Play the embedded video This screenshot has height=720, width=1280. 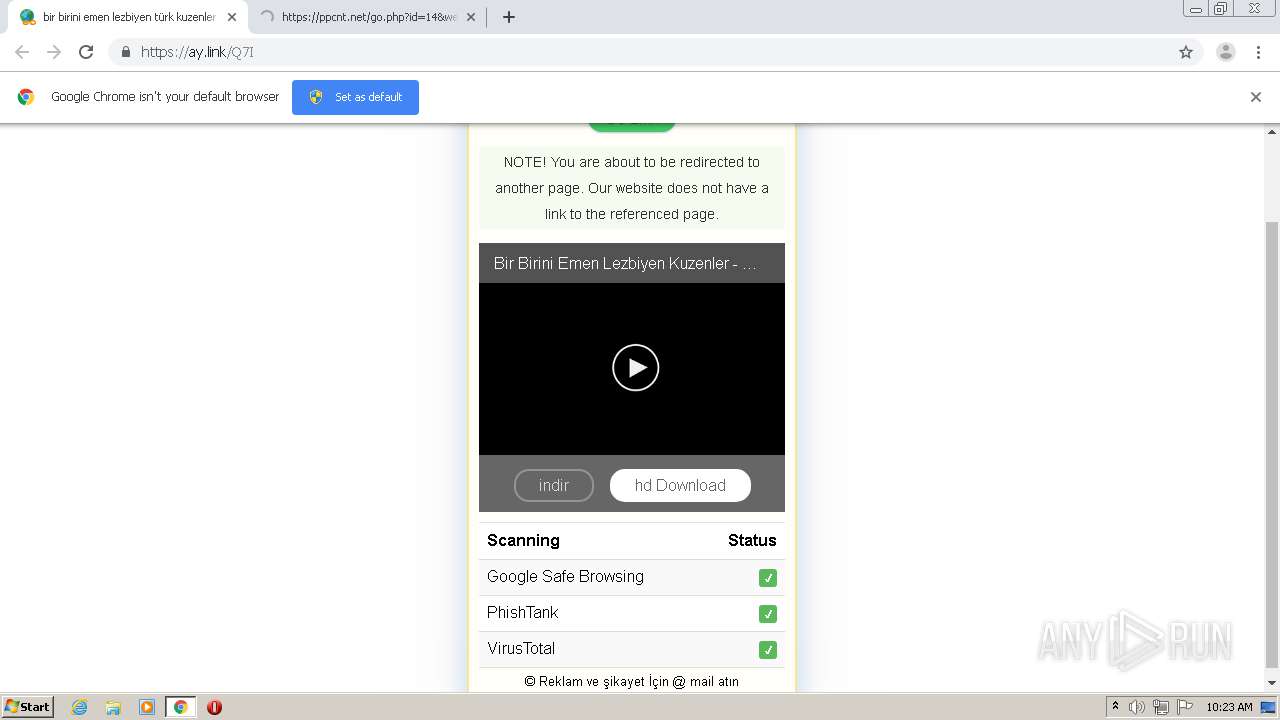(x=636, y=368)
